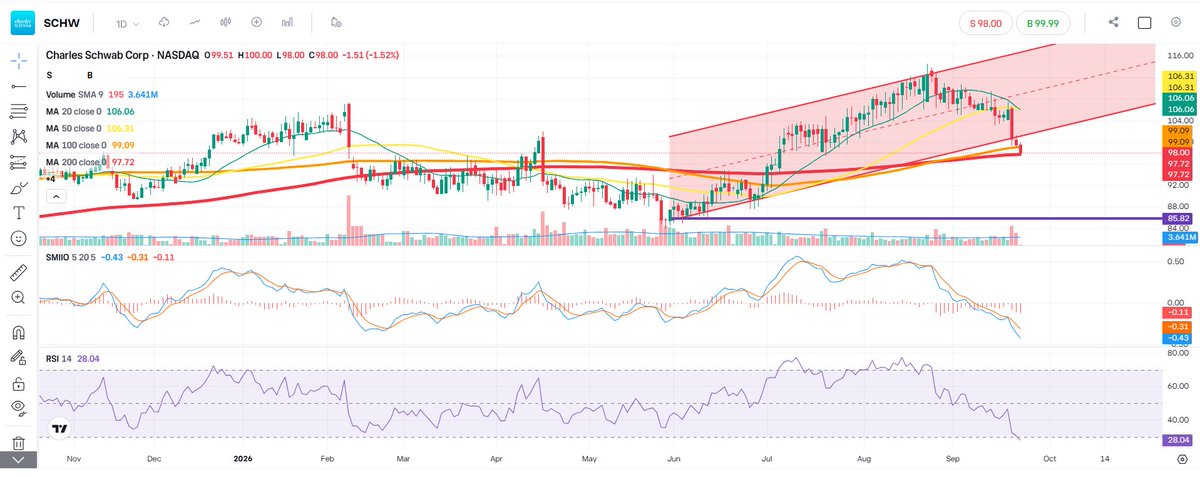1200x477 pixels.
Task: Select the ruler measure tool
Action: (18, 272)
